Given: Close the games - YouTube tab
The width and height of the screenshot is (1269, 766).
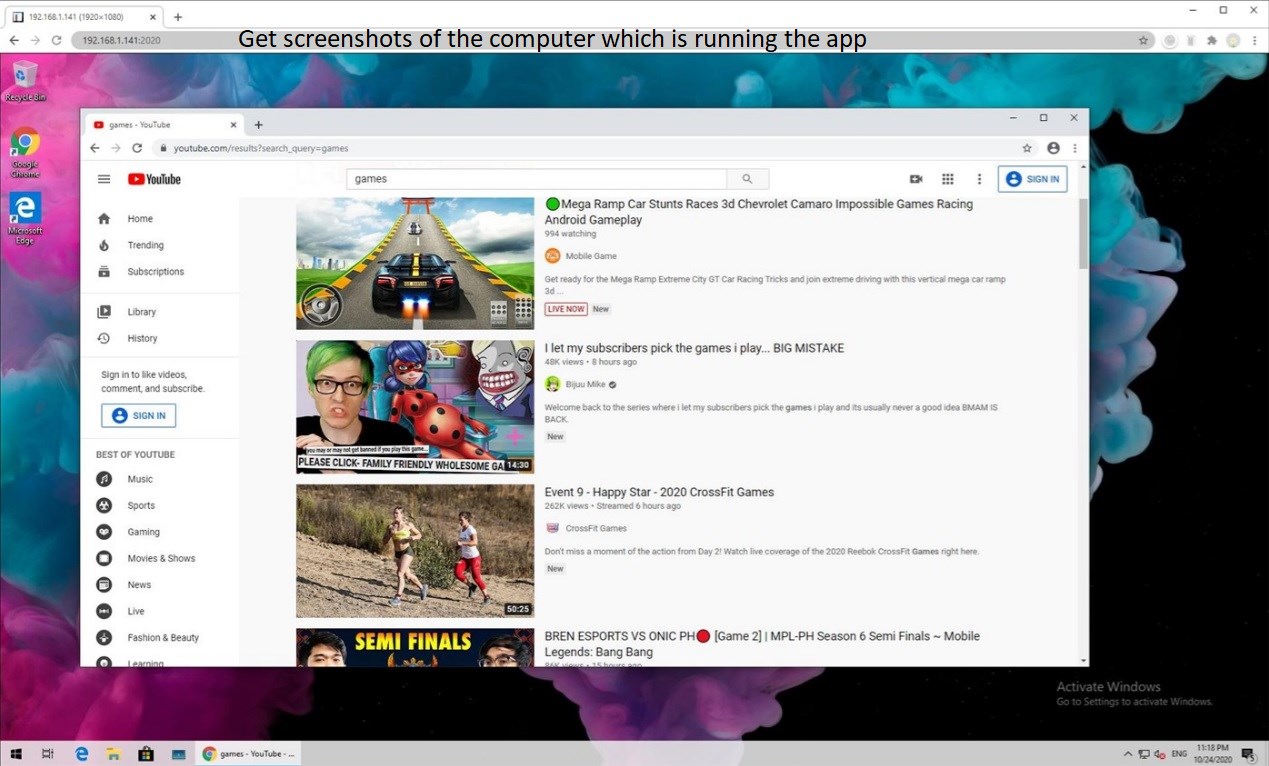Looking at the screenshot, I should pyautogui.click(x=234, y=125).
